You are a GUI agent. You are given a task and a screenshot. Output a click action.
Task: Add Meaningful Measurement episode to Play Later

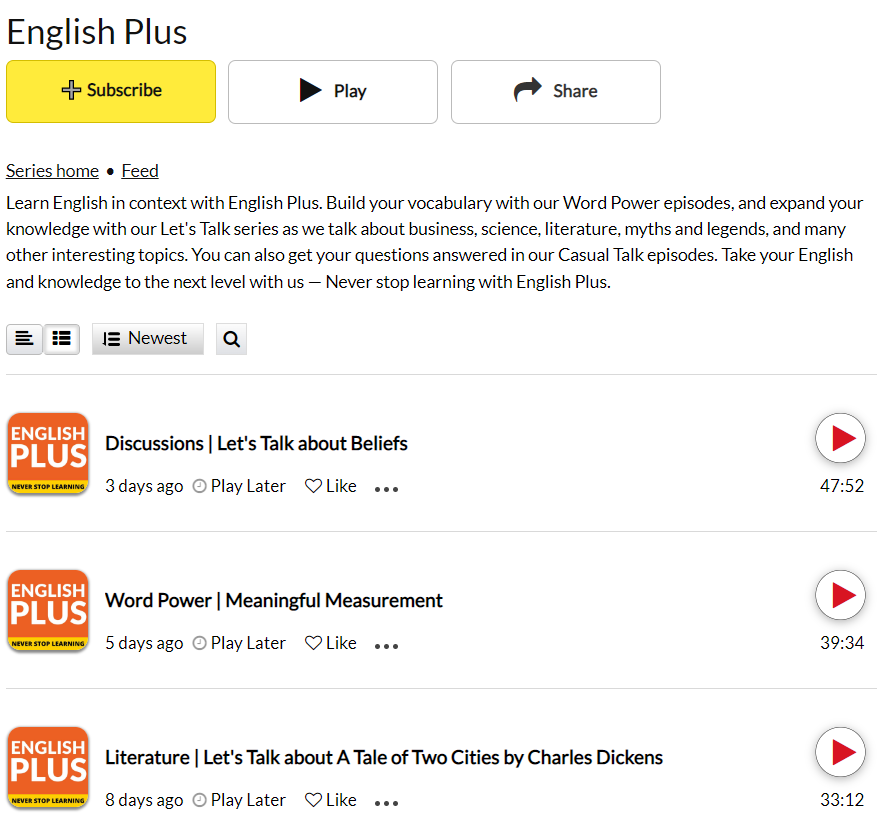tap(239, 643)
